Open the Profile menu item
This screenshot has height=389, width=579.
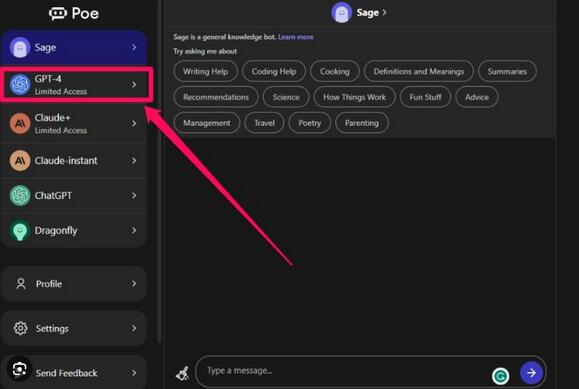(x=74, y=284)
